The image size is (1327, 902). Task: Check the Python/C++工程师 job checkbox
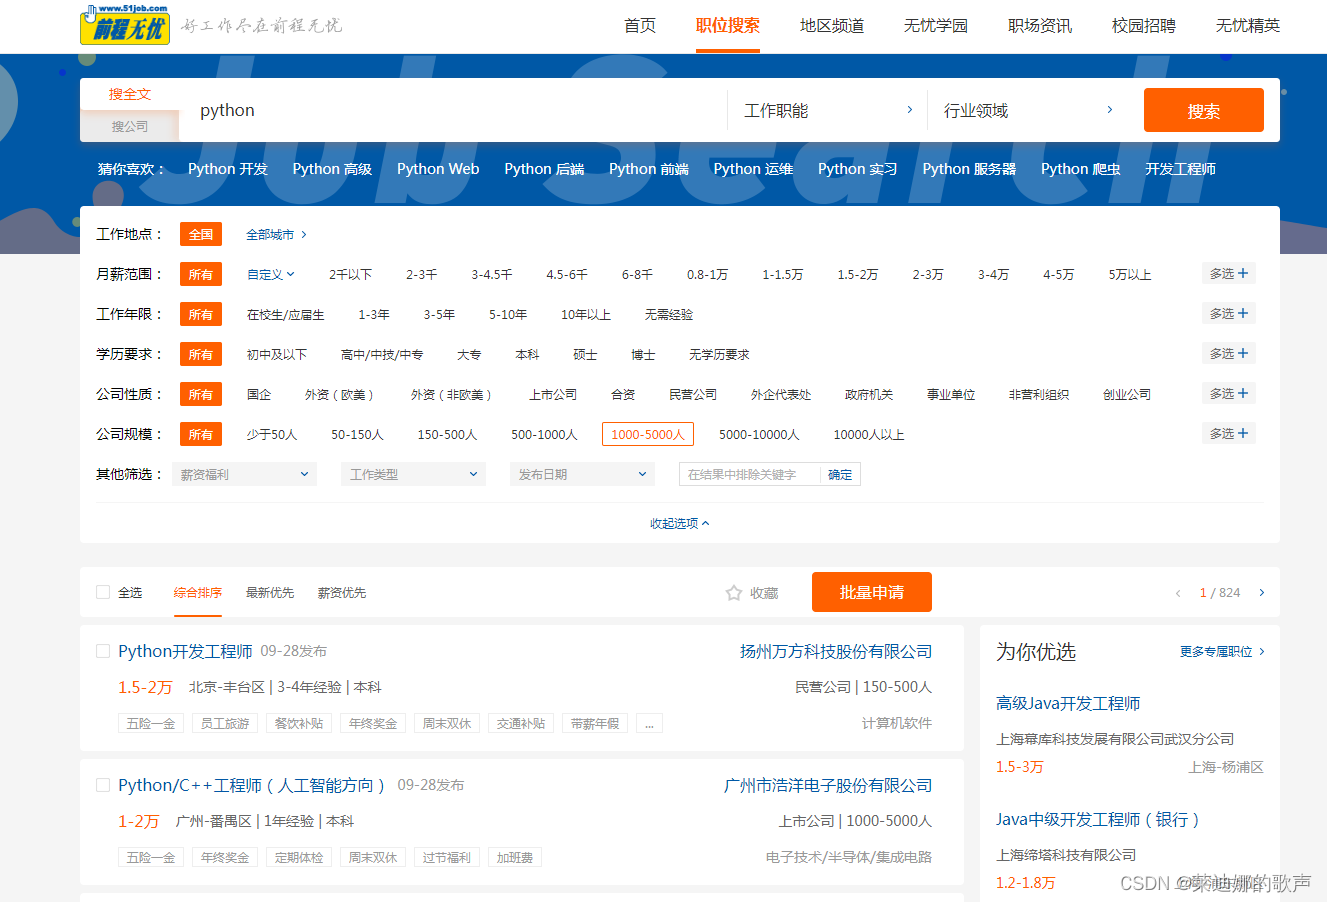point(103,785)
